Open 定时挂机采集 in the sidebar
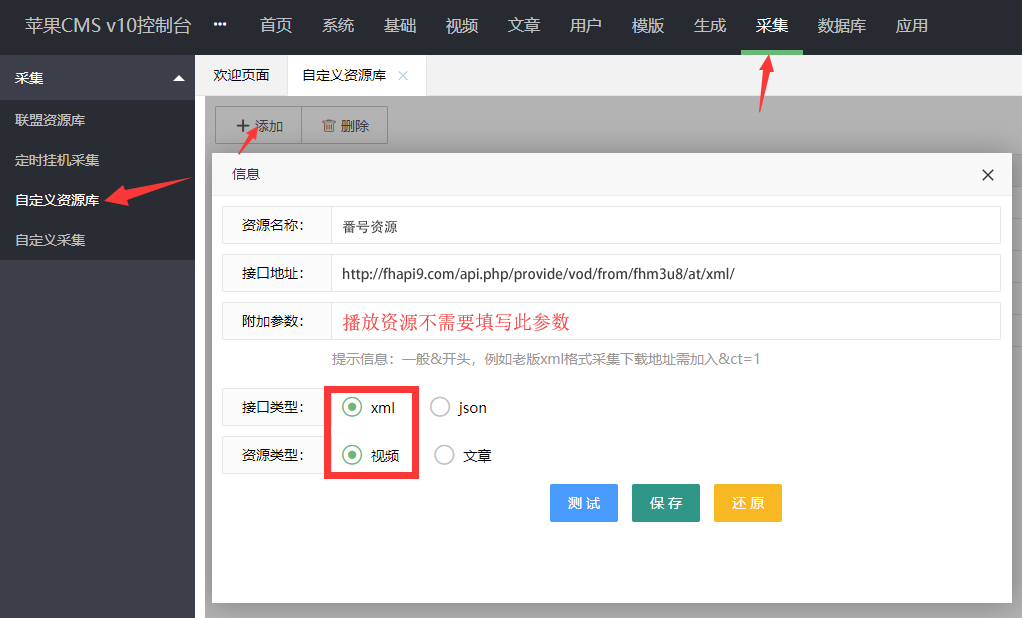This screenshot has height=618, width=1022. tap(57, 160)
